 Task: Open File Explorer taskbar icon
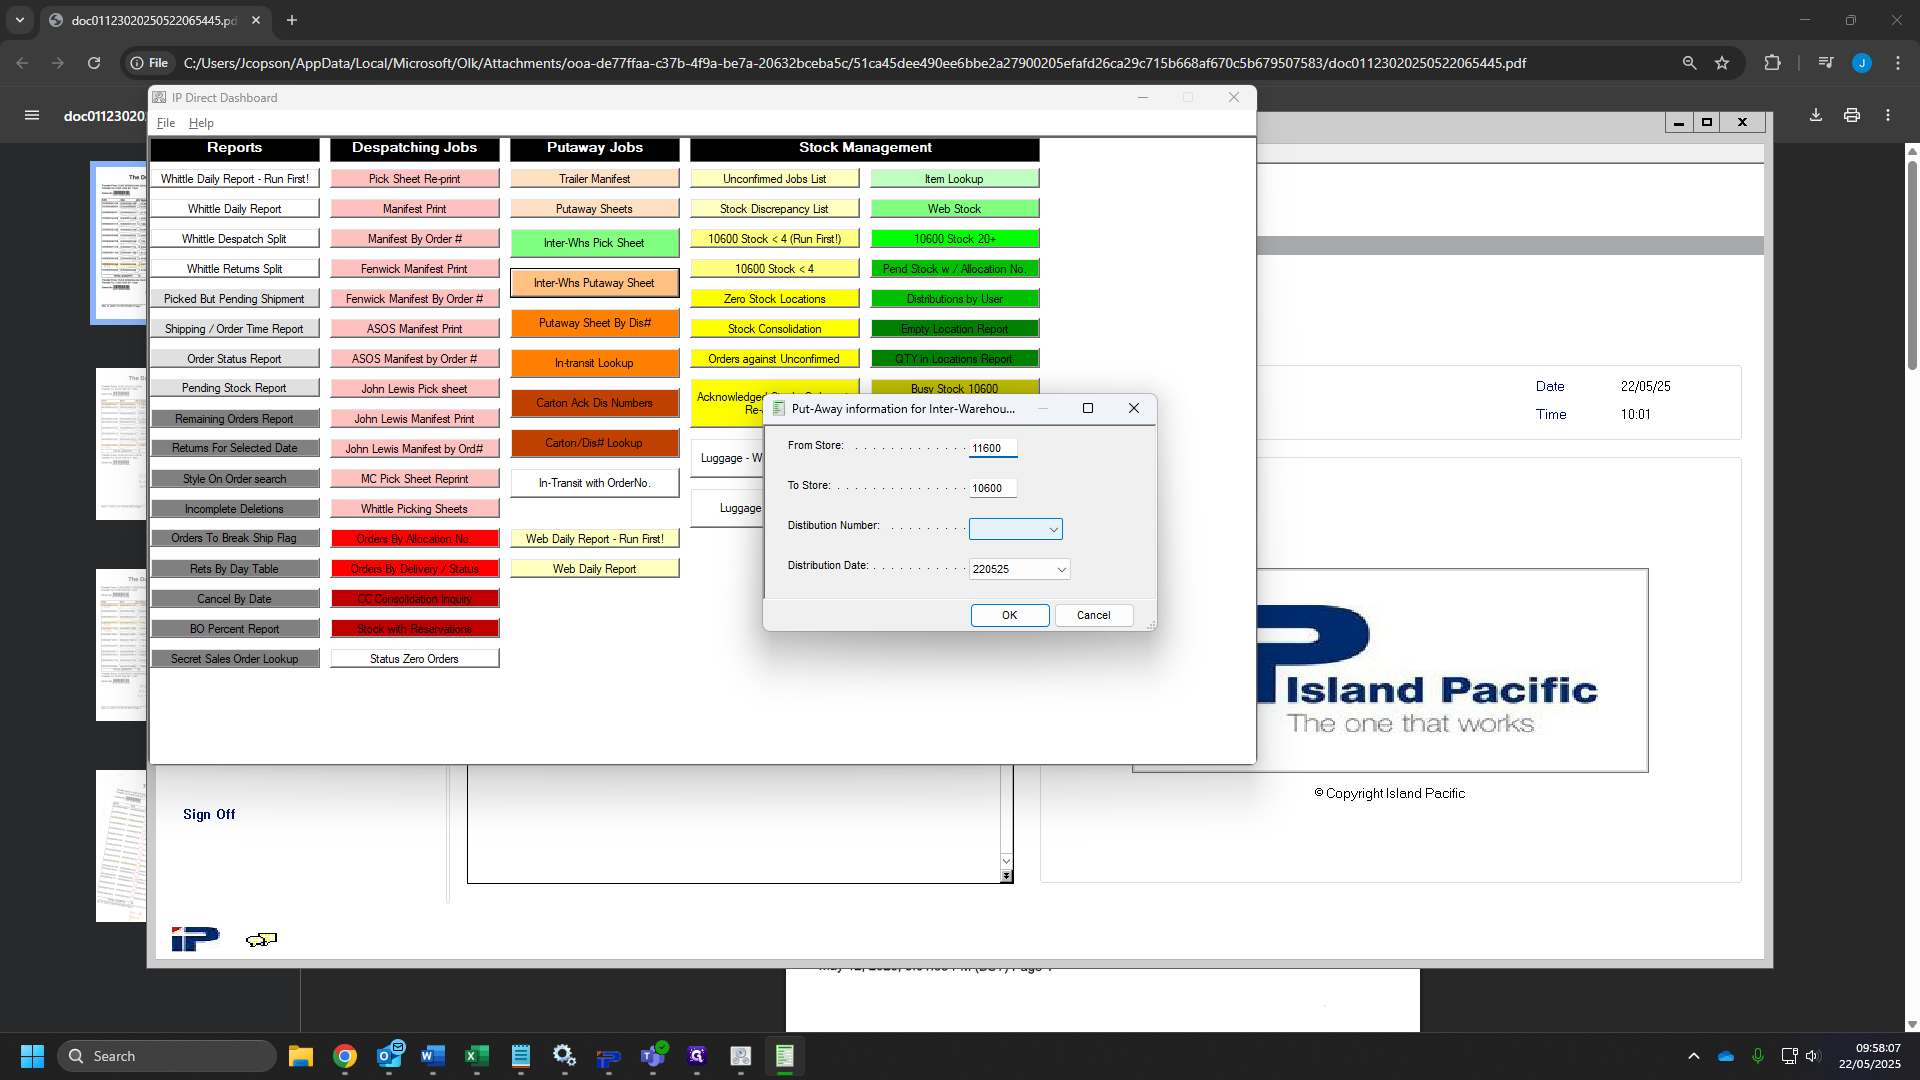(x=301, y=1056)
